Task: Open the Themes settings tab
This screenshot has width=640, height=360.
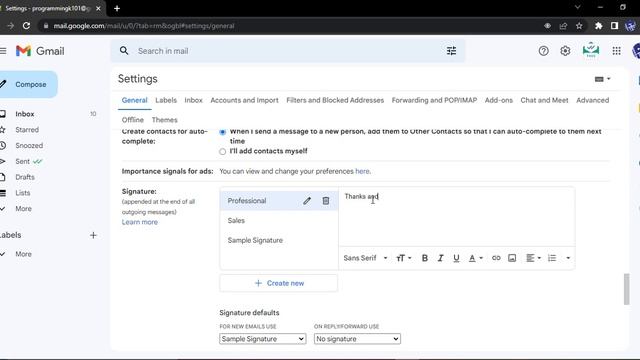Action: tap(164, 120)
